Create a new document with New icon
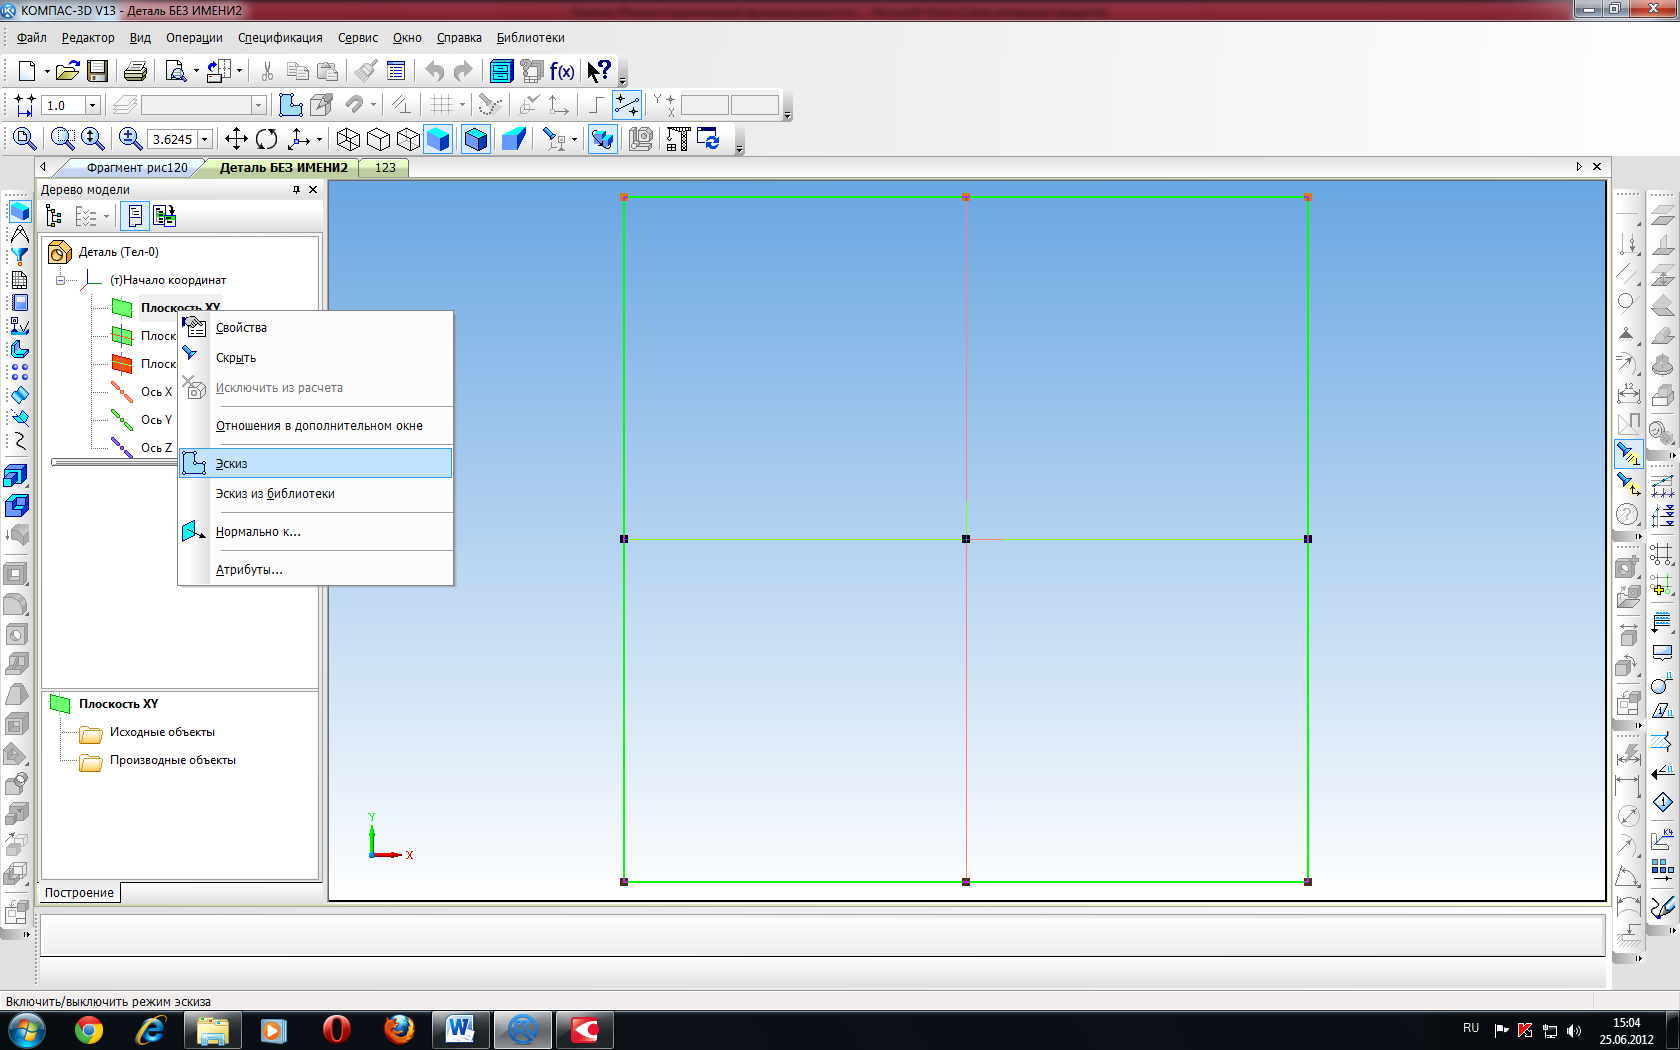1680x1050 pixels. coord(27,71)
